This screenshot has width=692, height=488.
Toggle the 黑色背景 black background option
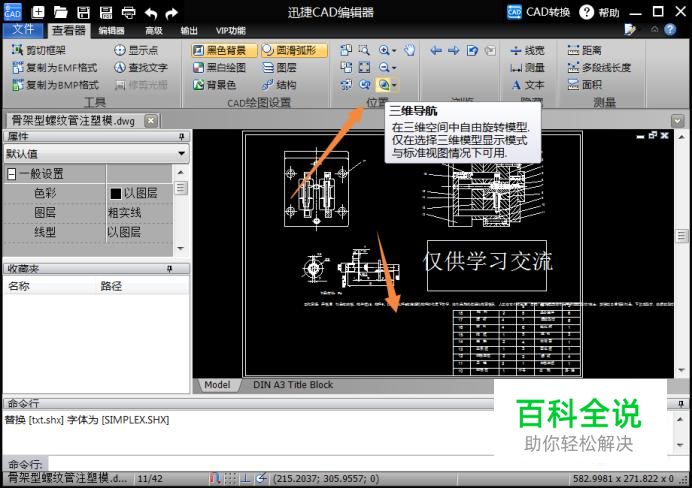[224, 50]
